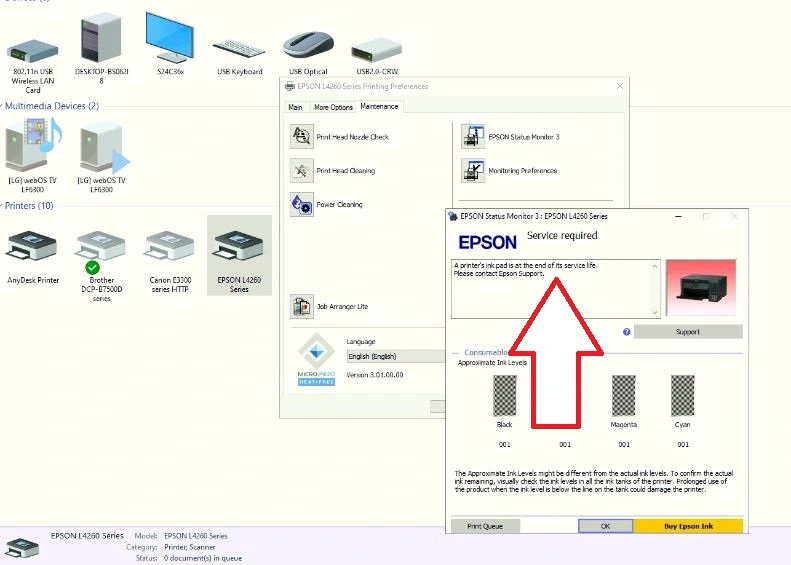Viewport: 791px width, 565px height.
Task: Click the Version 3.01.00.00 text
Action: click(375, 375)
